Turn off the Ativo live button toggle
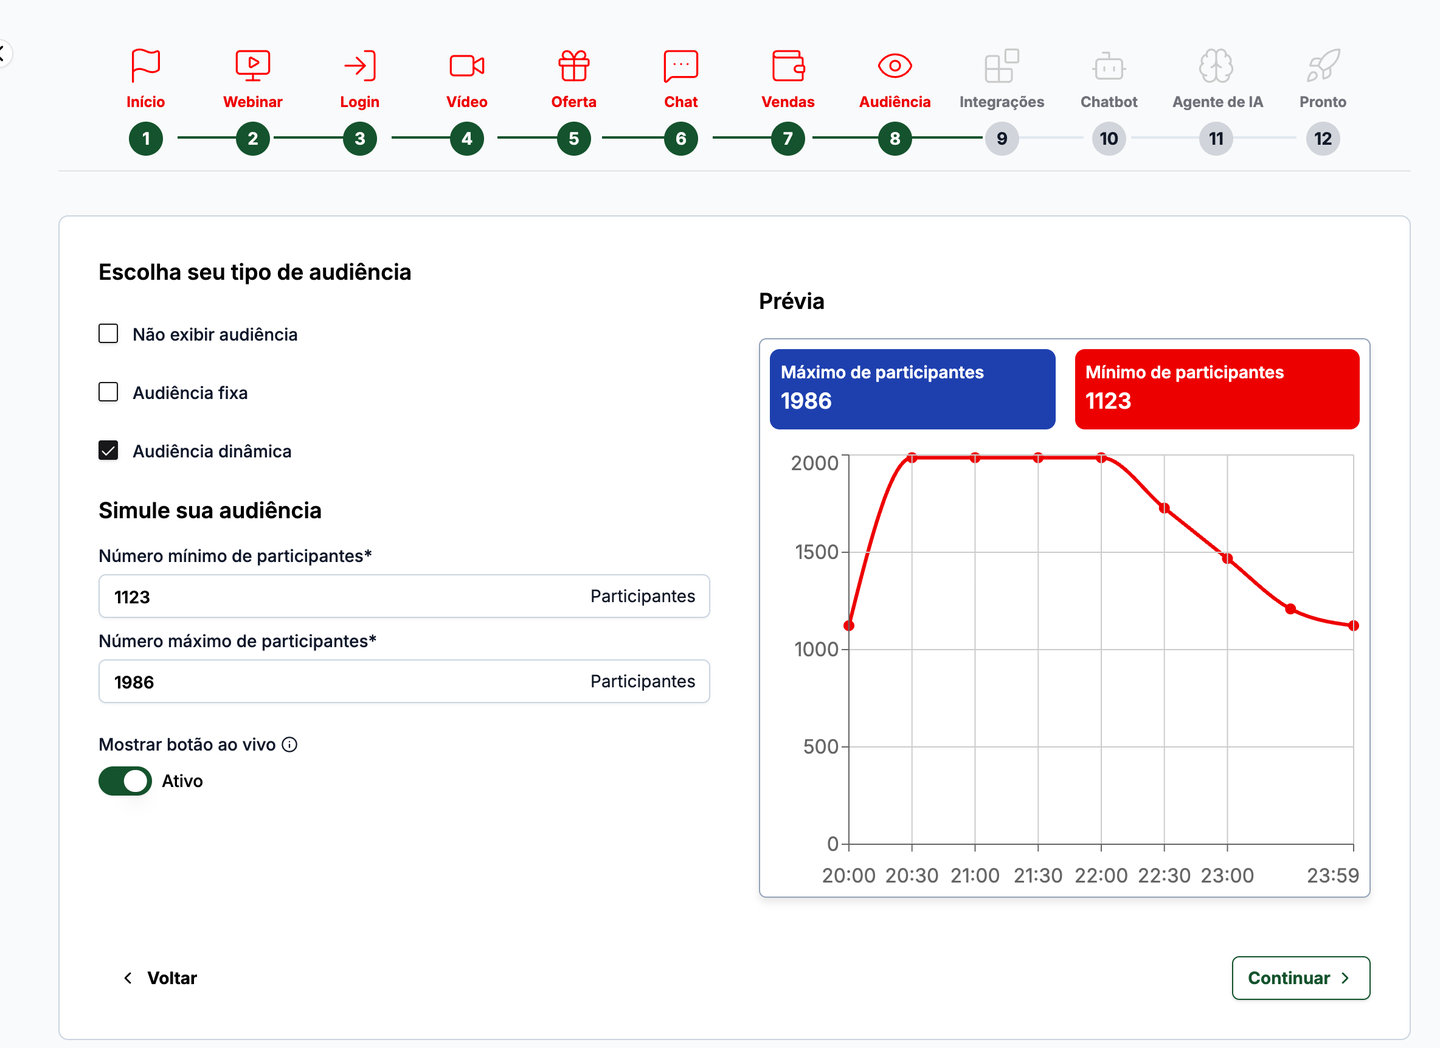The width and height of the screenshot is (1440, 1048). [x=125, y=781]
